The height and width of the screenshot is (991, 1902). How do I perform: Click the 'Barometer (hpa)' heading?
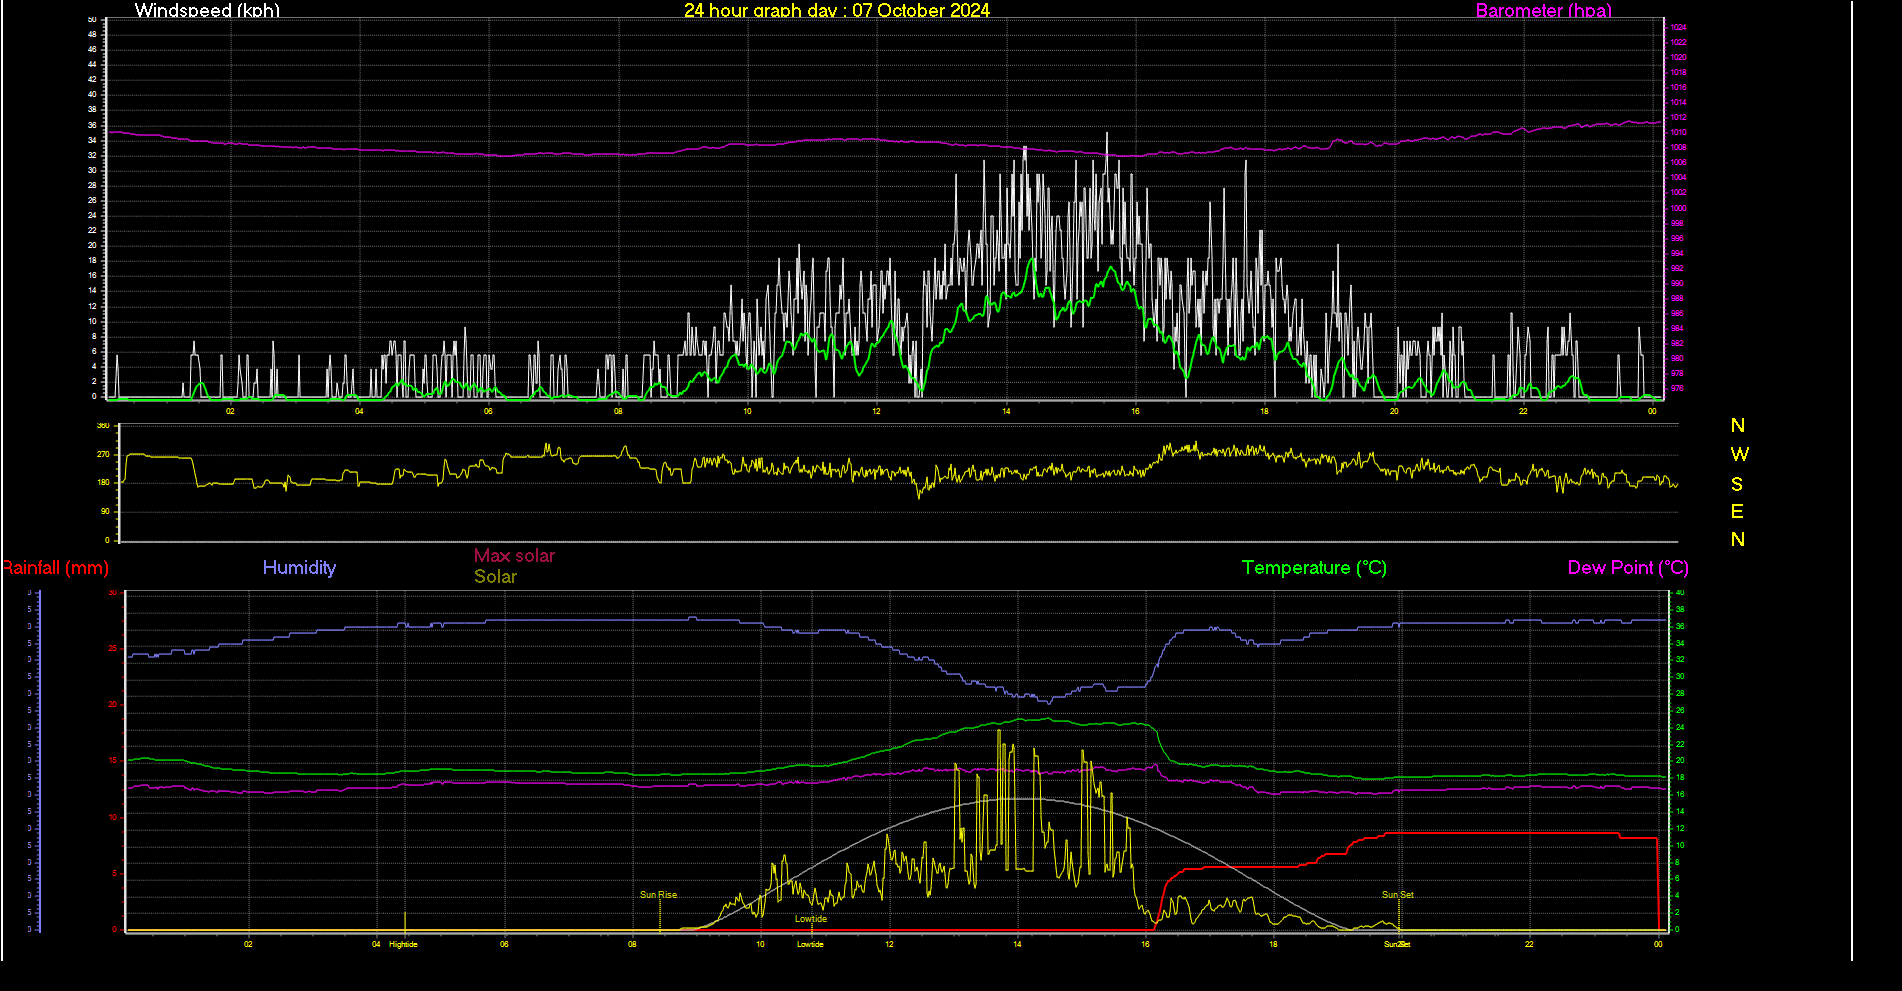pyautogui.click(x=1544, y=10)
